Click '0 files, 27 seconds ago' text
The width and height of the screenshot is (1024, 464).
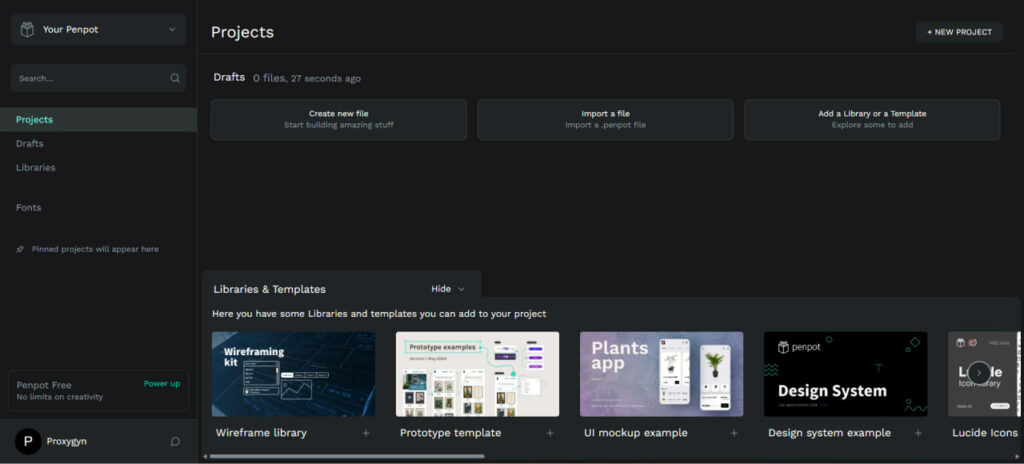(x=307, y=78)
